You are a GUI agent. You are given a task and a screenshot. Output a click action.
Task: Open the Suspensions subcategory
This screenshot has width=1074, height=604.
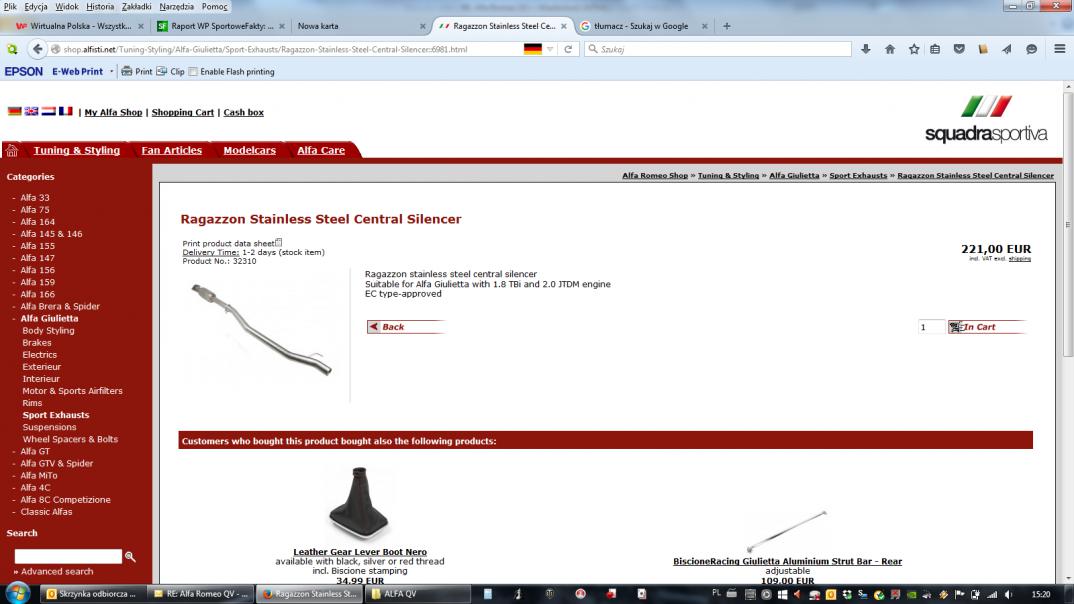(49, 427)
